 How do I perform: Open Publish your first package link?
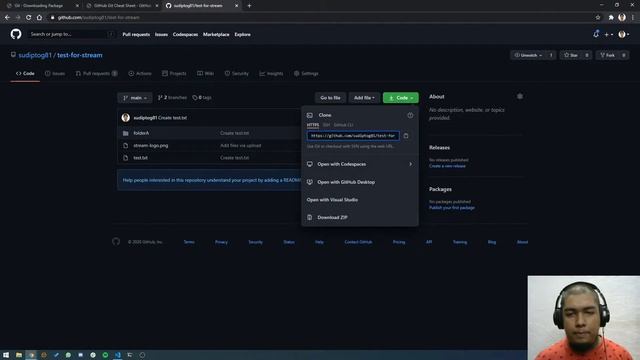[x=451, y=208]
